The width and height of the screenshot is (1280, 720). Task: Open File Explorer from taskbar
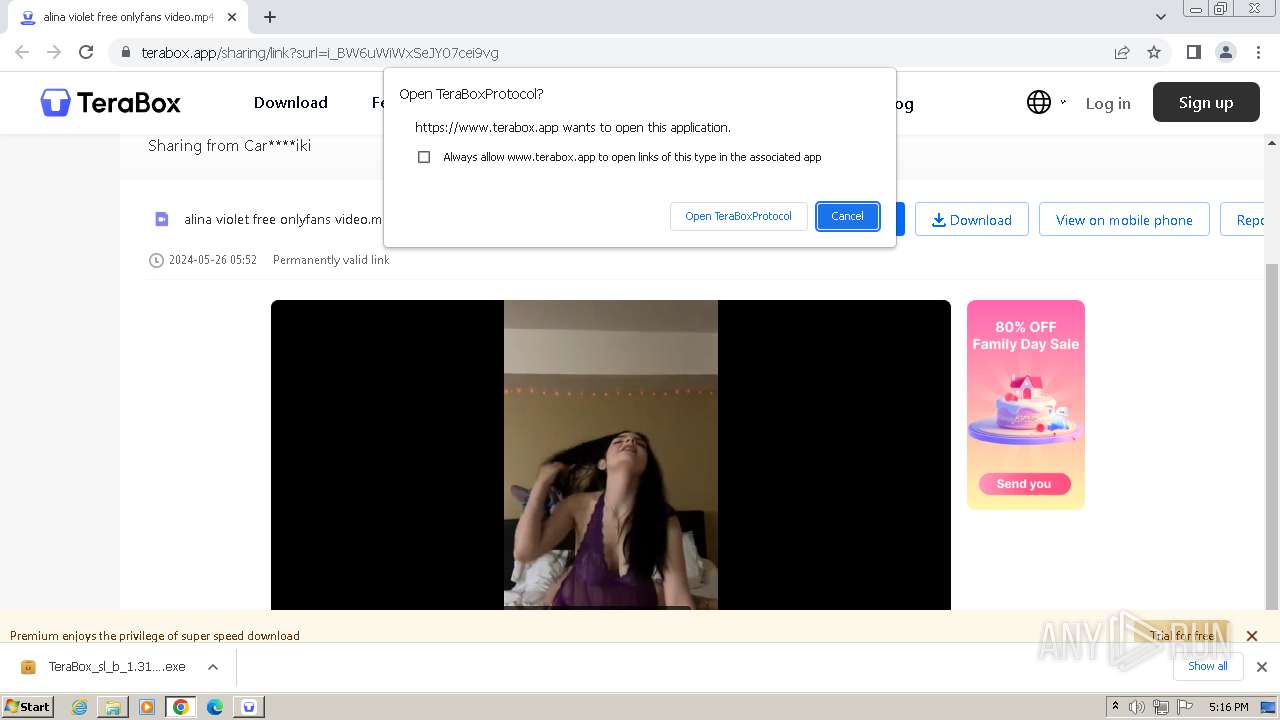[x=113, y=707]
